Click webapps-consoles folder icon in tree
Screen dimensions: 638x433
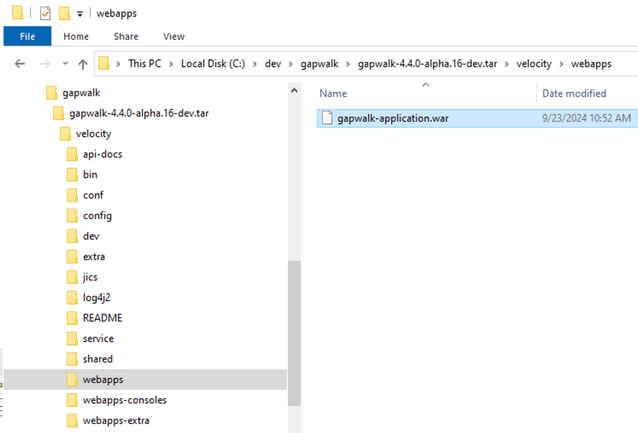tap(72, 400)
